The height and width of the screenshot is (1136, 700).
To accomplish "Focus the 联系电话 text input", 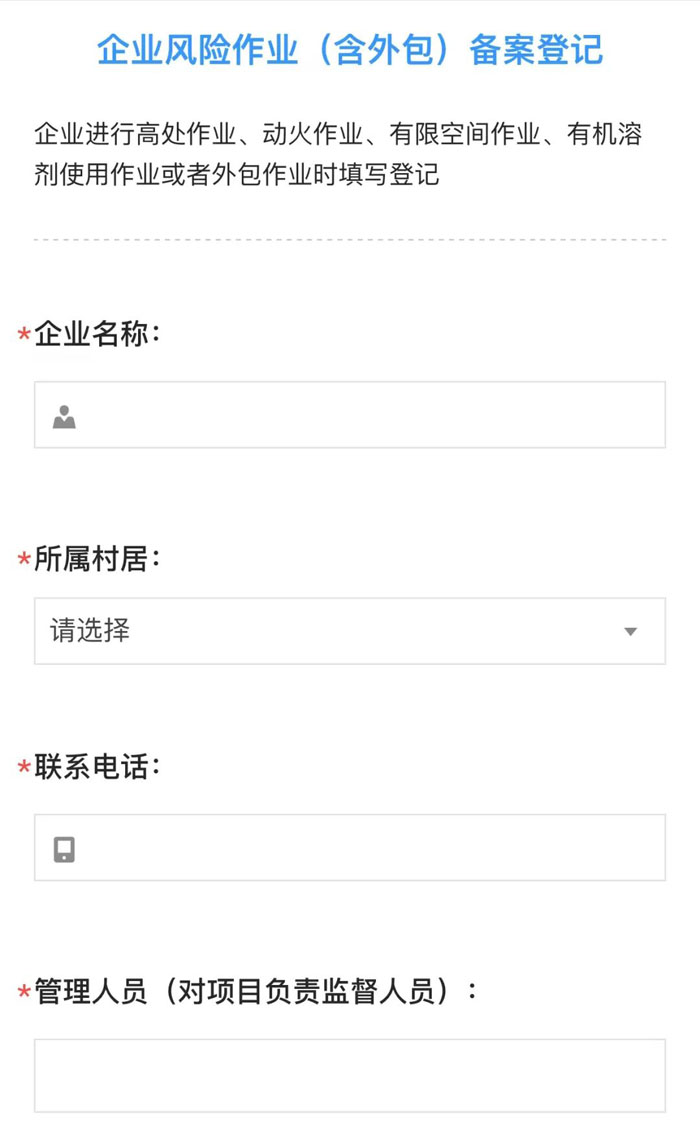I will 370,848.
